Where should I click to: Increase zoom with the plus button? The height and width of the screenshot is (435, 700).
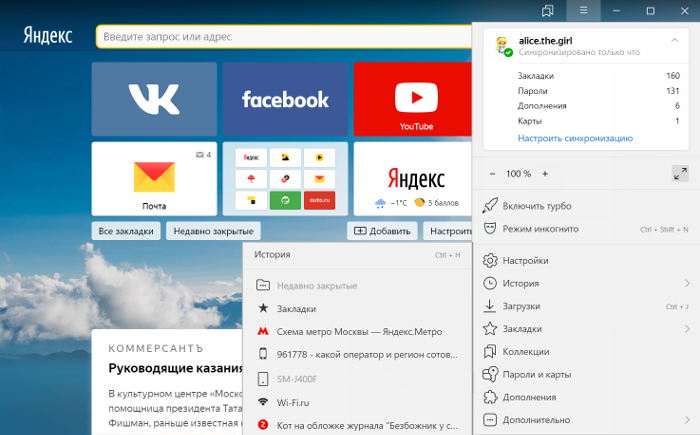(x=545, y=174)
